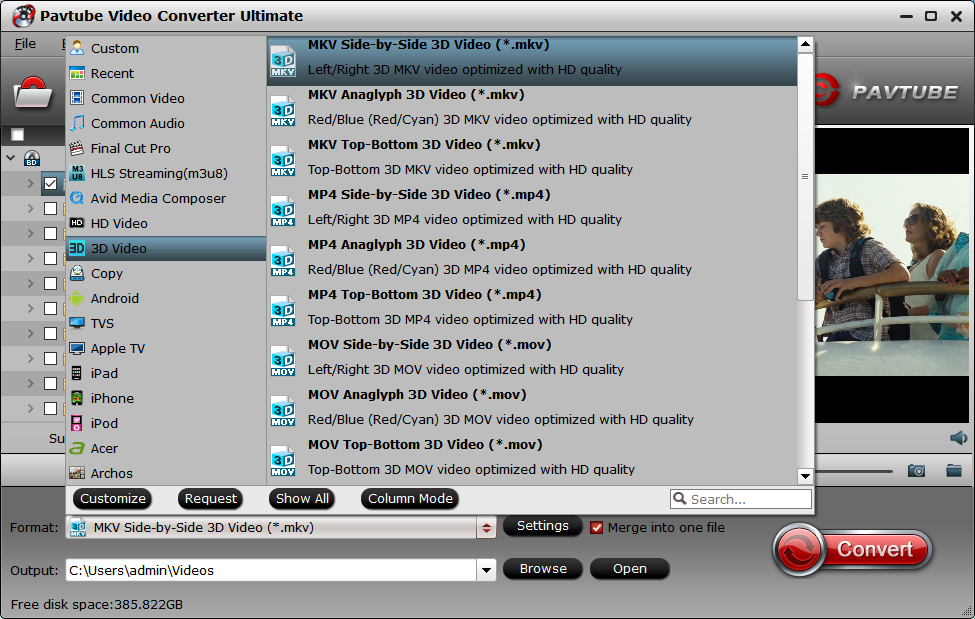The width and height of the screenshot is (975, 619).
Task: Open the Format dropdown arrow
Action: [x=486, y=528]
